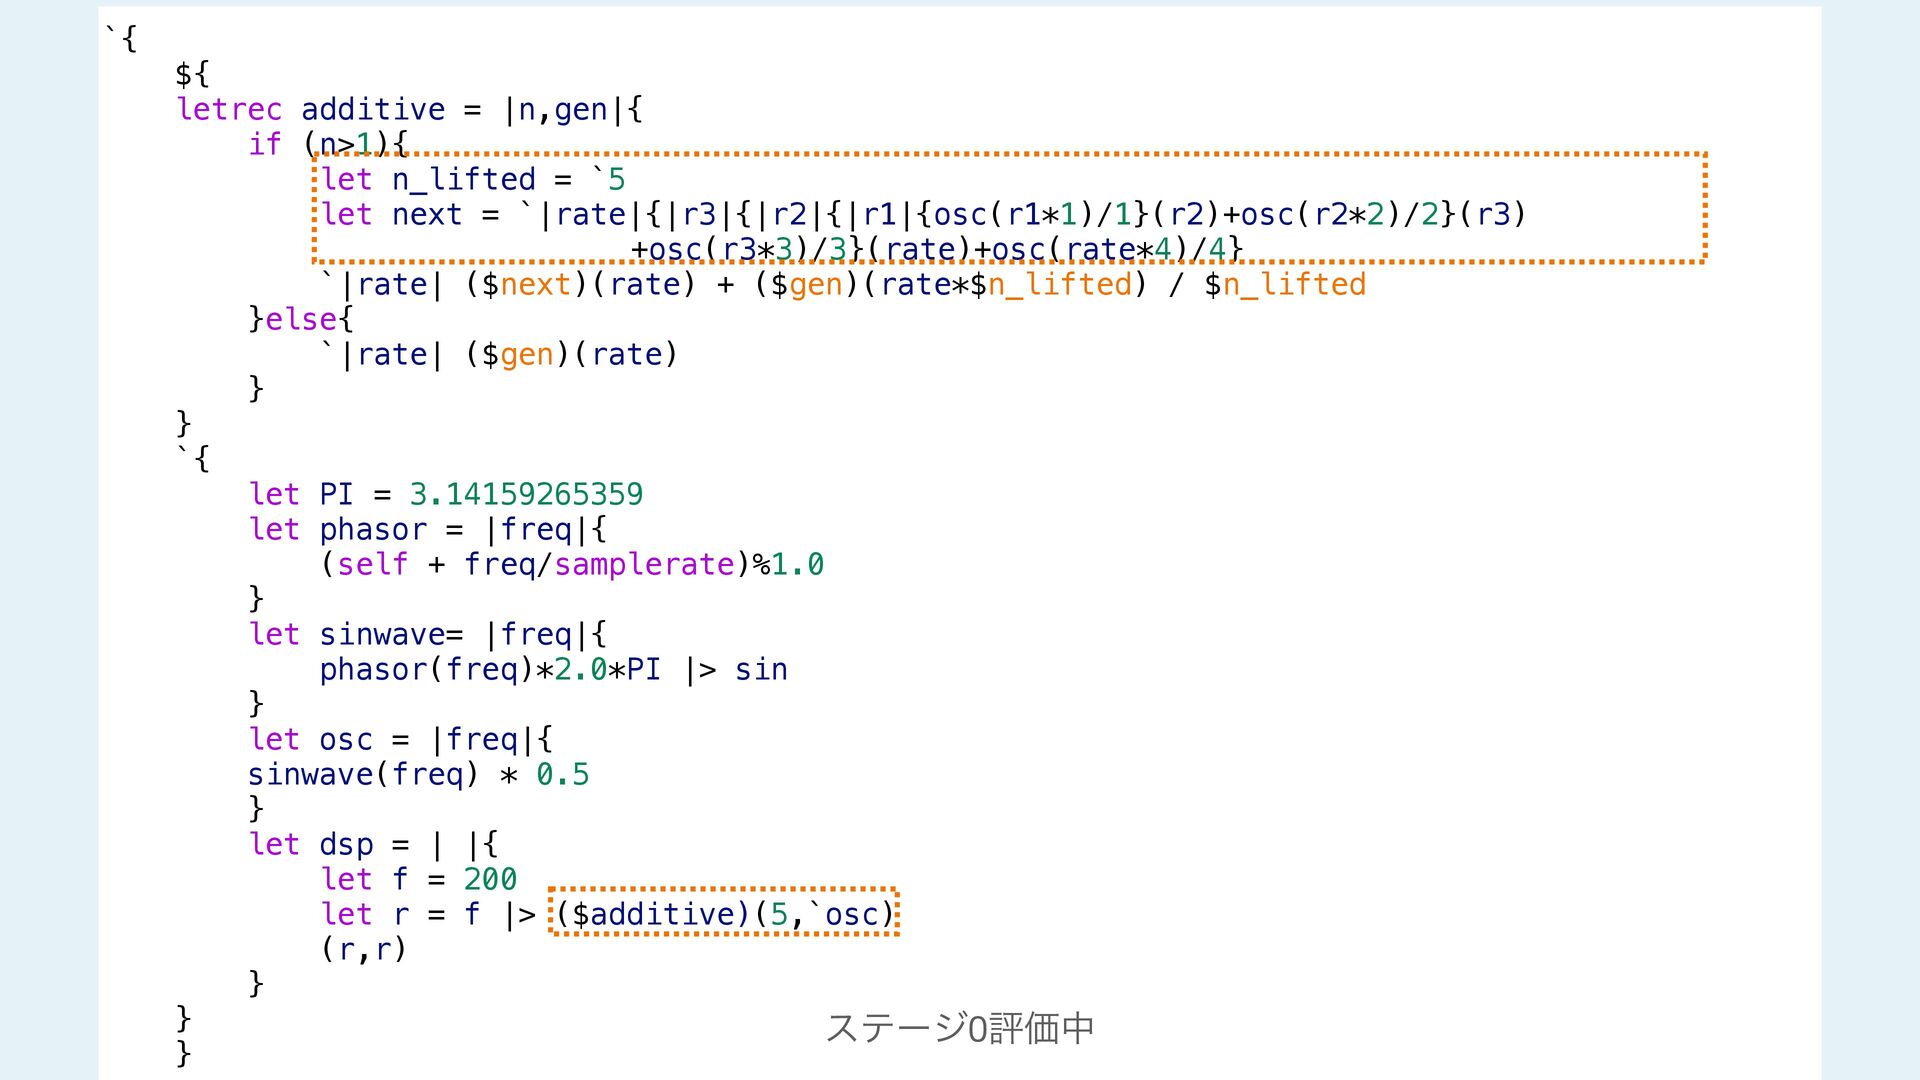1920x1080 pixels.
Task: Click the 'sin' function after pipe operator
Action: tap(761, 669)
